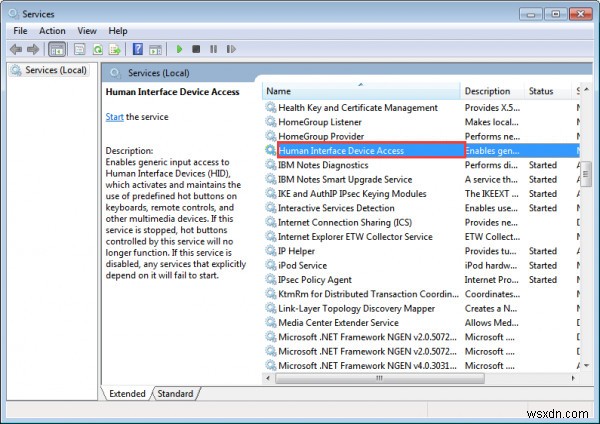
Task: Click Started status of IP Helper
Action: coord(543,251)
